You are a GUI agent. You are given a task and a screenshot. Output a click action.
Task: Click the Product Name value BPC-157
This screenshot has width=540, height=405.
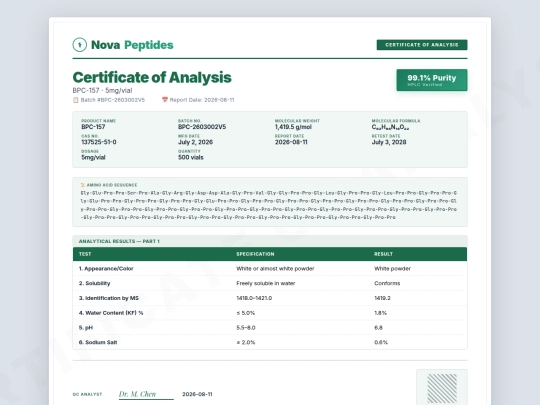click(x=93, y=127)
